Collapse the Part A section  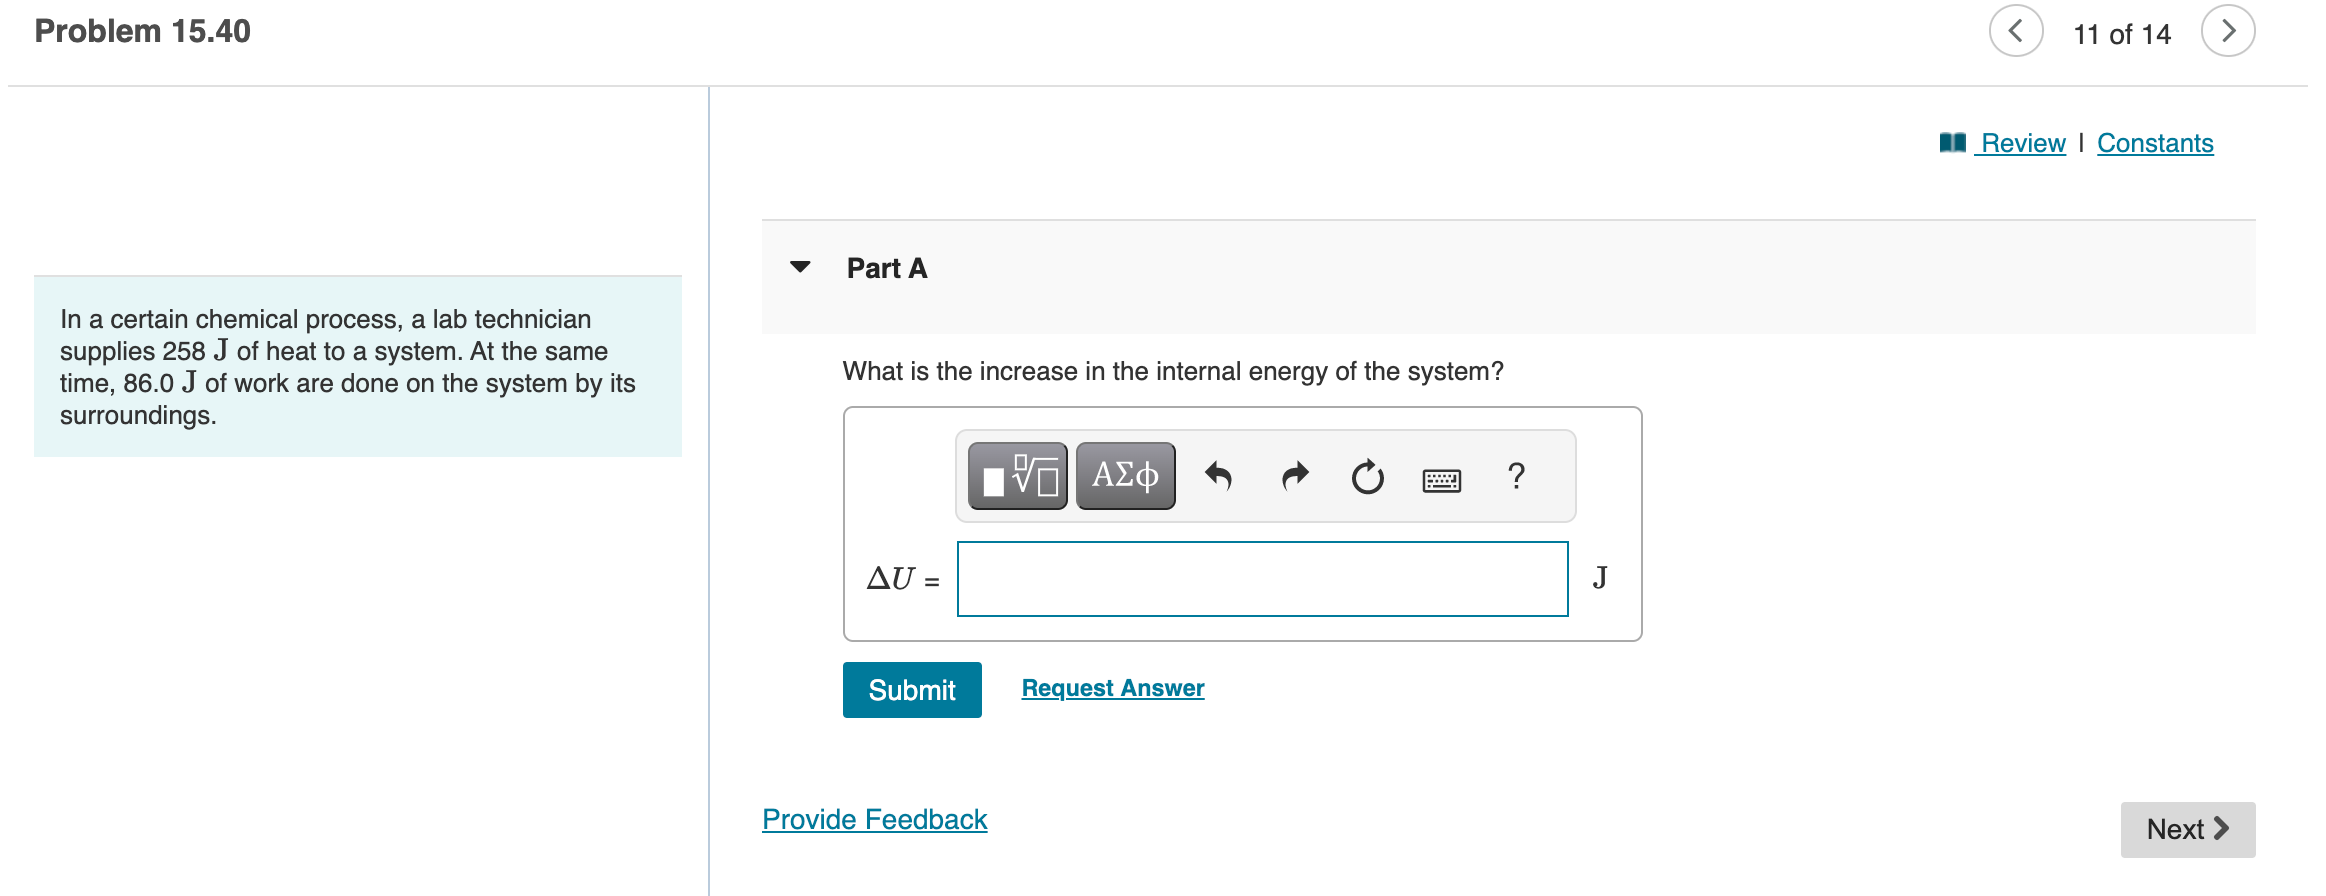[x=800, y=267]
